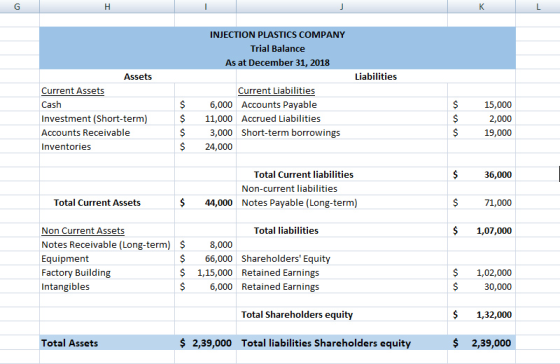The height and width of the screenshot is (364, 560).
Task: Select the Factory Building label cell
Action: click(x=107, y=273)
